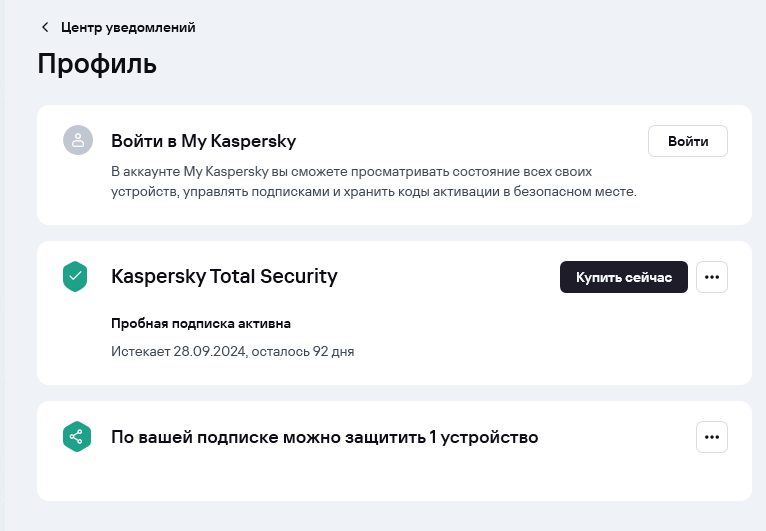
Task: Click the back arrow chevron icon
Action: click(45, 27)
